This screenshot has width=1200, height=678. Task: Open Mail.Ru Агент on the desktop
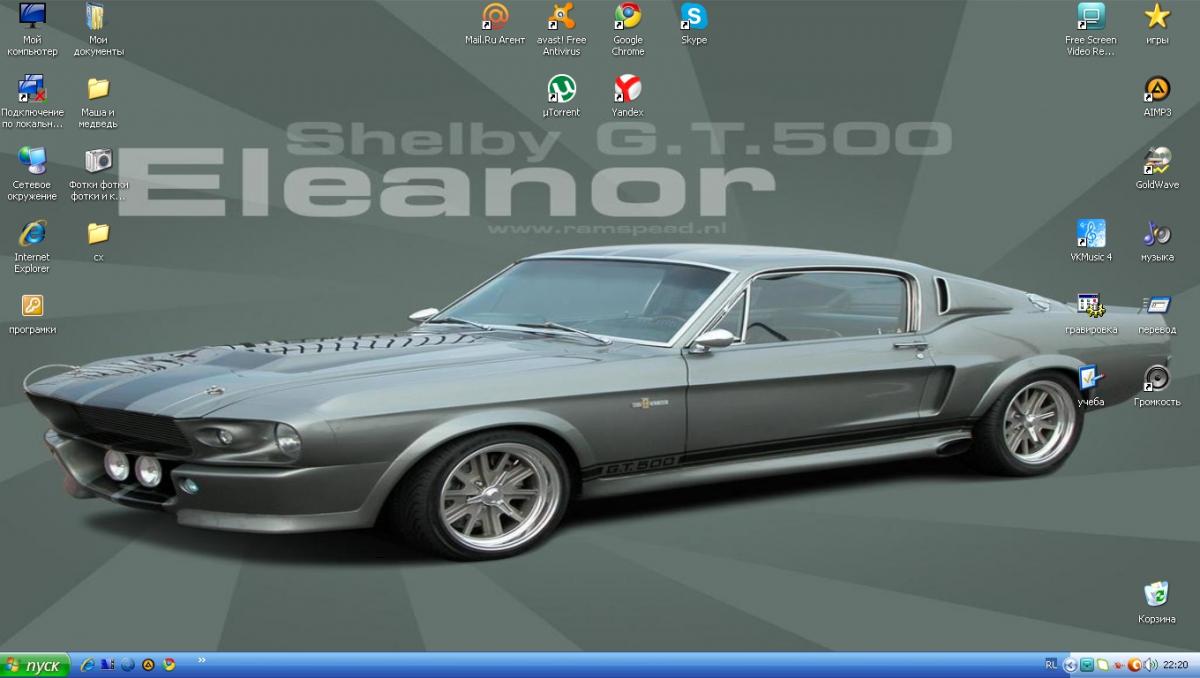pos(495,17)
